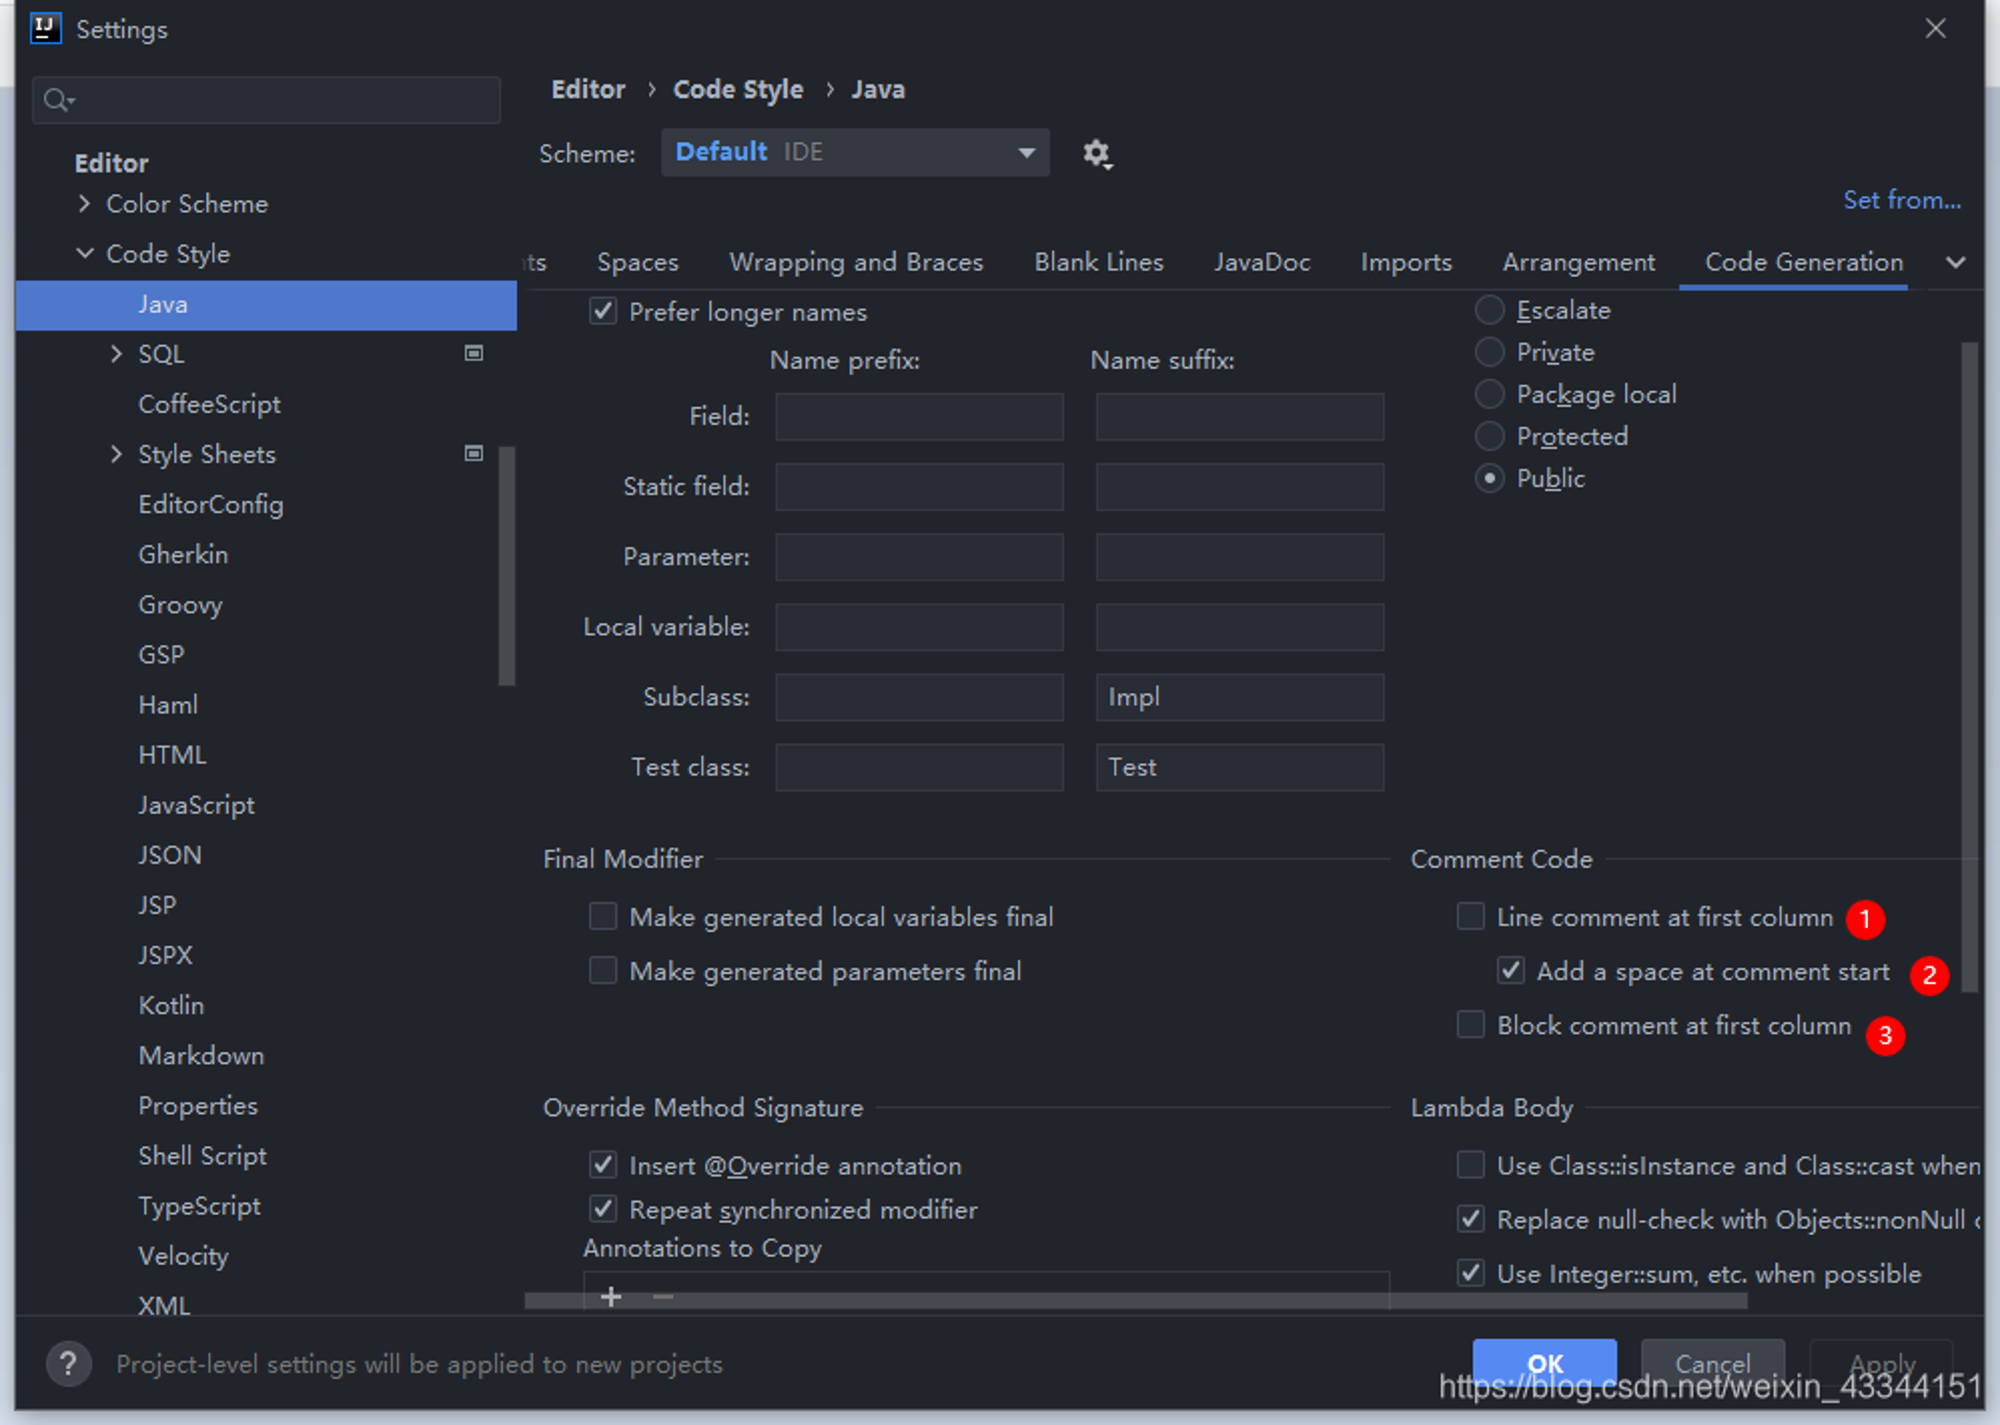The image size is (2000, 1425).
Task: Select Package local radio button
Action: click(x=1490, y=394)
